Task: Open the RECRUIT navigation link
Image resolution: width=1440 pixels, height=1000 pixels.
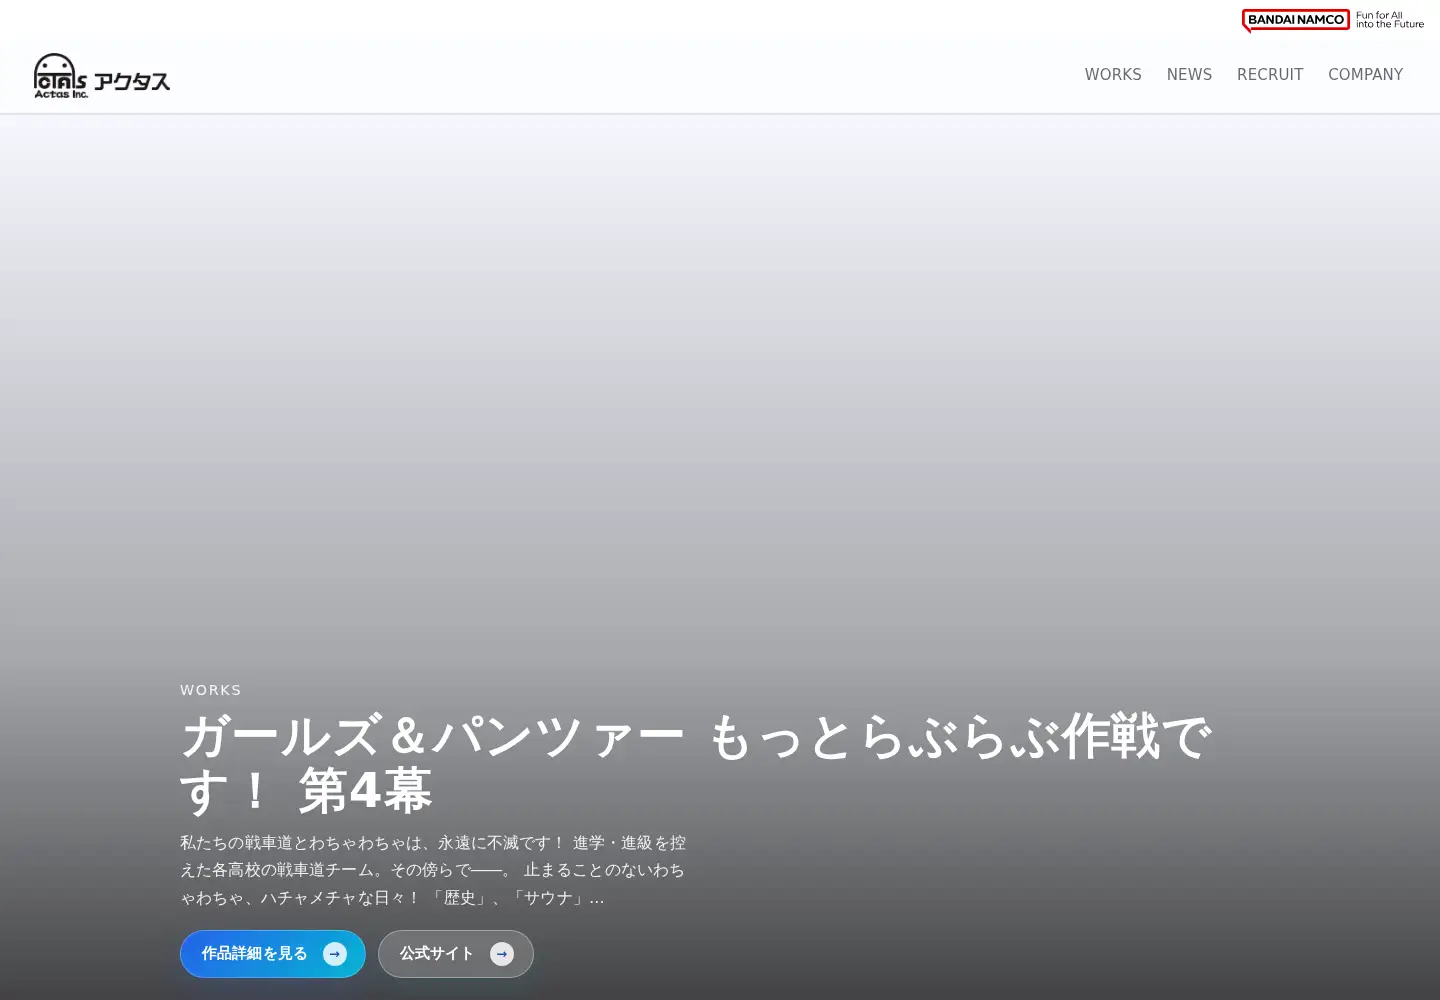Action: pos(1270,74)
